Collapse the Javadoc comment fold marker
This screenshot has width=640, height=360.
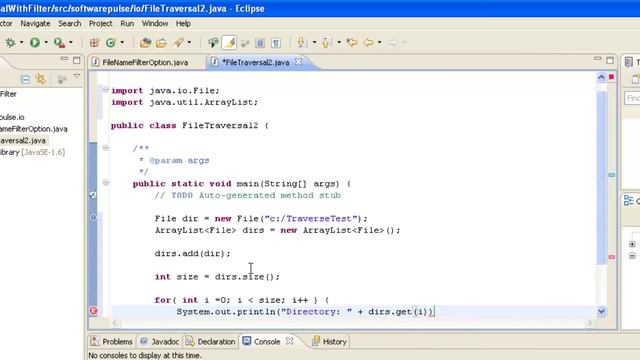(106, 148)
